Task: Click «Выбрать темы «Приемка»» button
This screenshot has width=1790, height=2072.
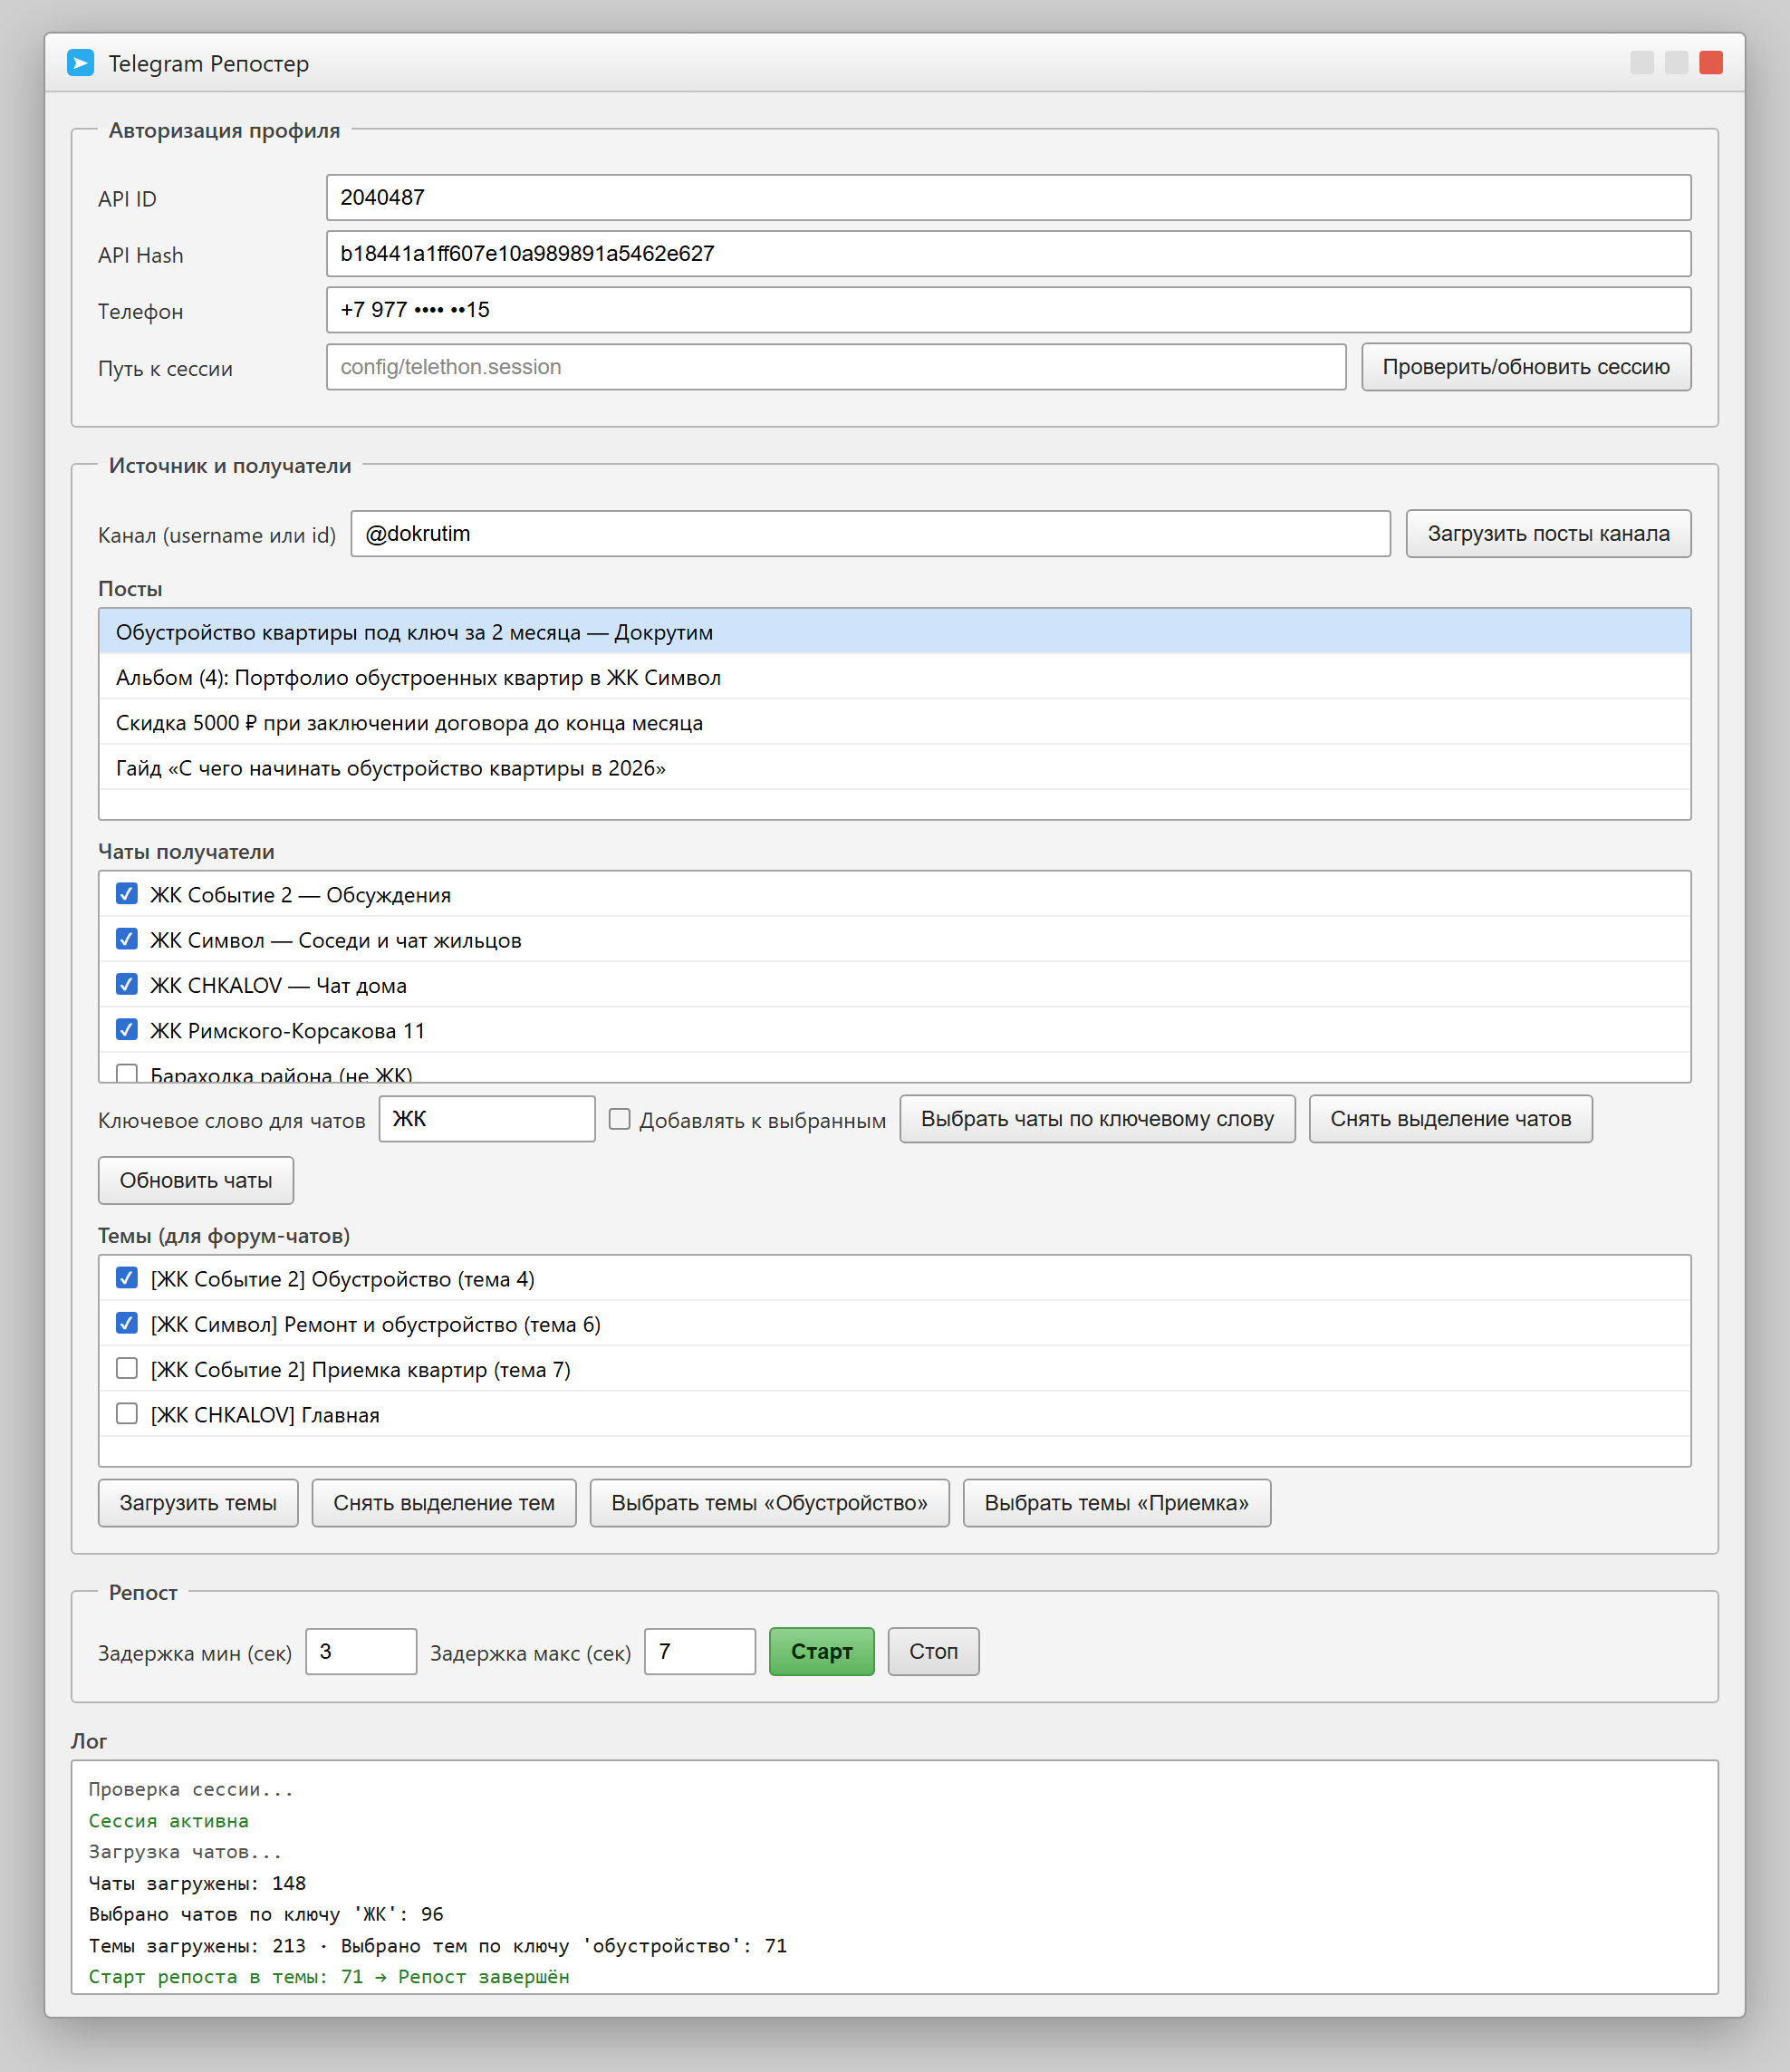Action: tap(1116, 1503)
